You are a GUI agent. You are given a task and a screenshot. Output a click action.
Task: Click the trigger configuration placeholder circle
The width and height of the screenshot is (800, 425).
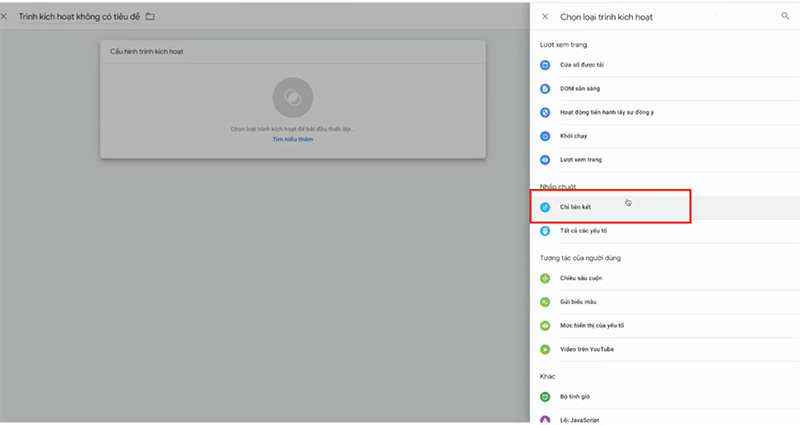(293, 97)
